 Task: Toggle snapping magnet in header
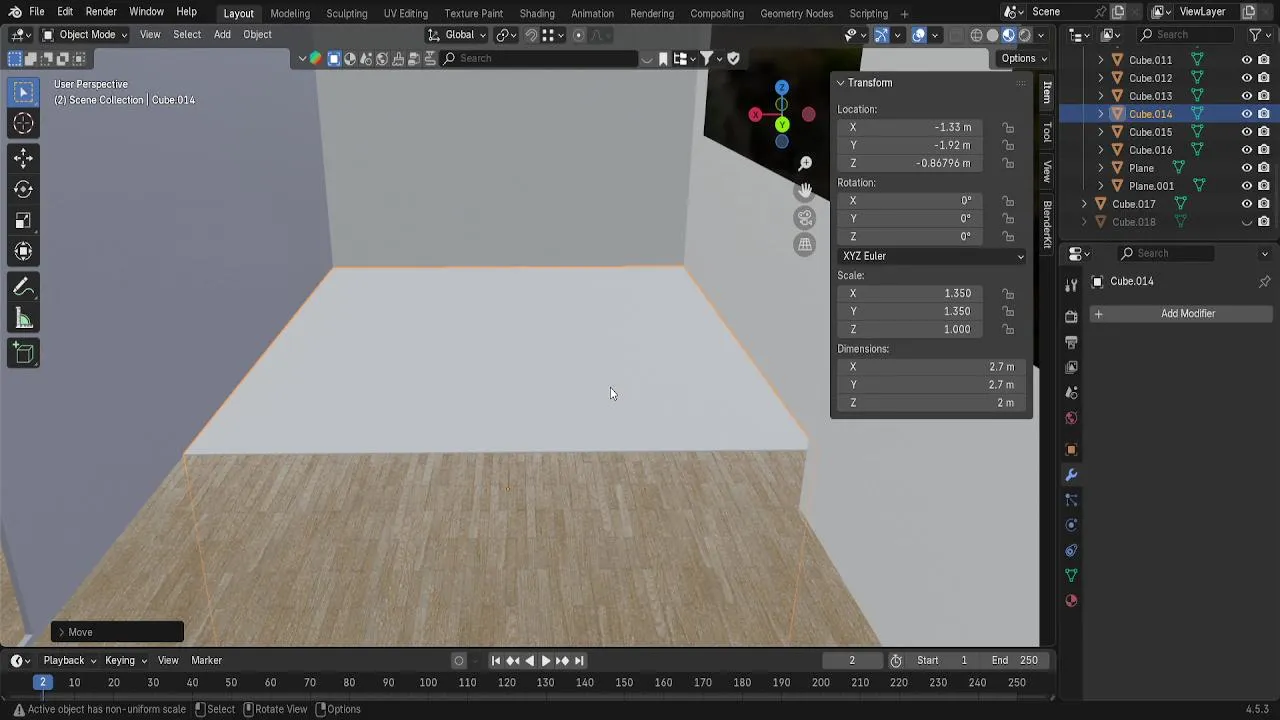point(531,35)
